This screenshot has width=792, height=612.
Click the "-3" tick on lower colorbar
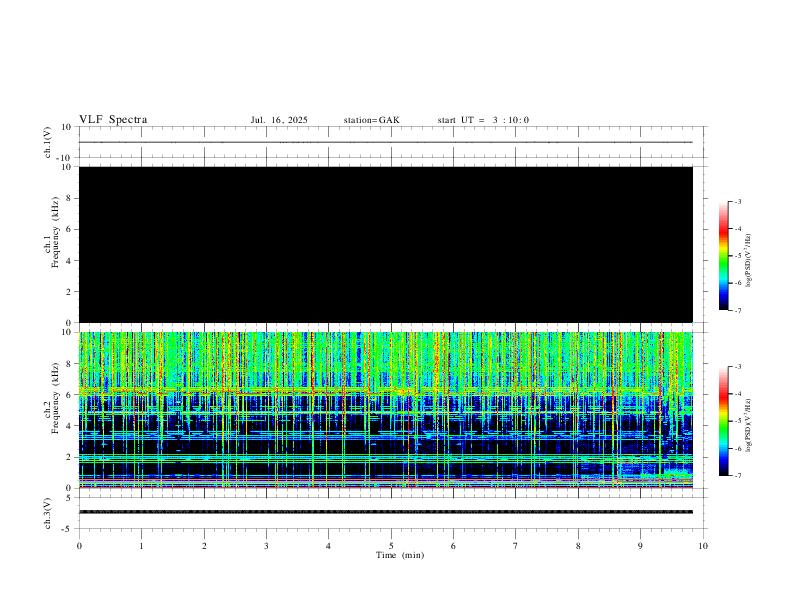737,367
